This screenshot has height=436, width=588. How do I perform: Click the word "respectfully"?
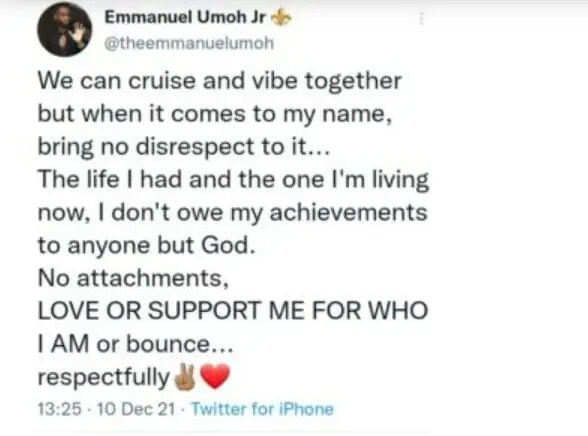(x=104, y=378)
